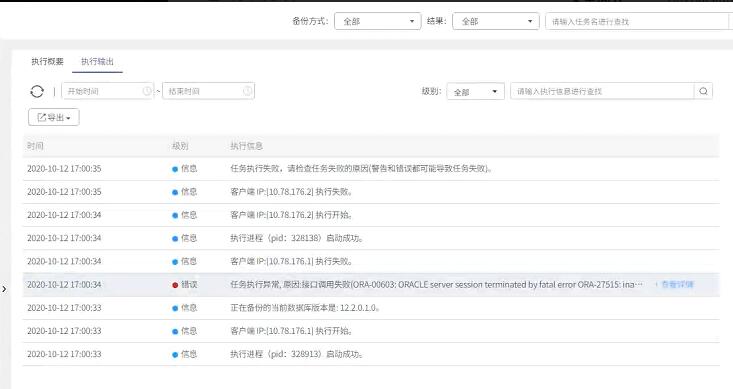
Task: Open the 结果 dropdown
Action: tap(496, 22)
